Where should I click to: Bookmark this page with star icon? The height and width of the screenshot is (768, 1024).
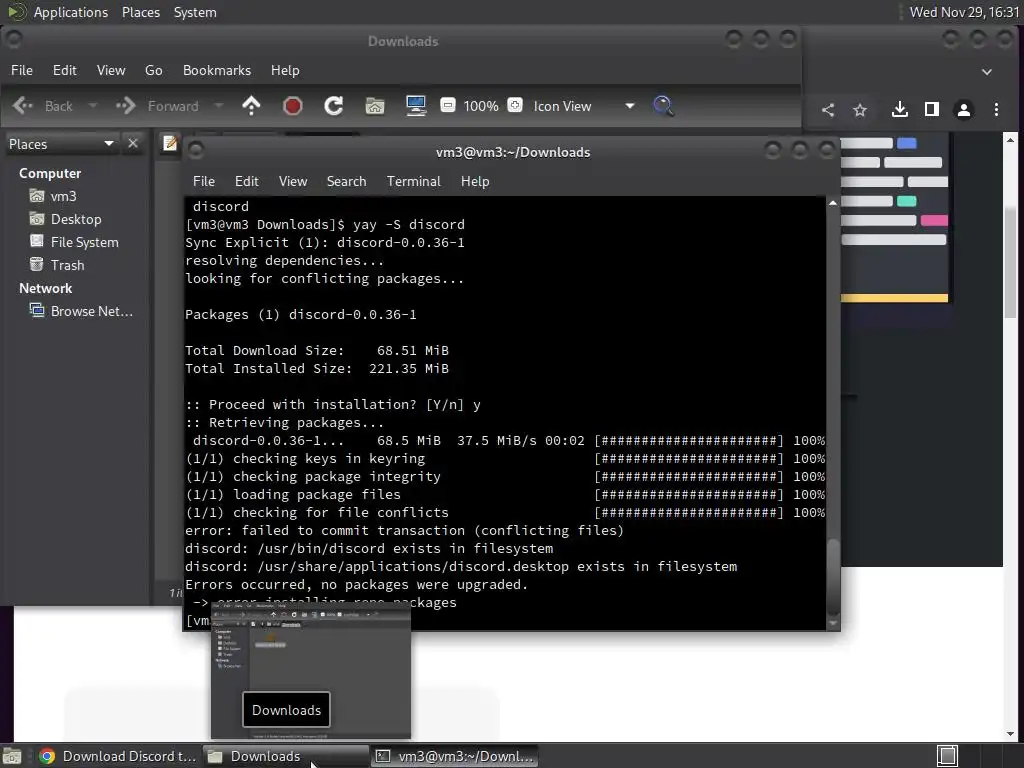tap(860, 110)
